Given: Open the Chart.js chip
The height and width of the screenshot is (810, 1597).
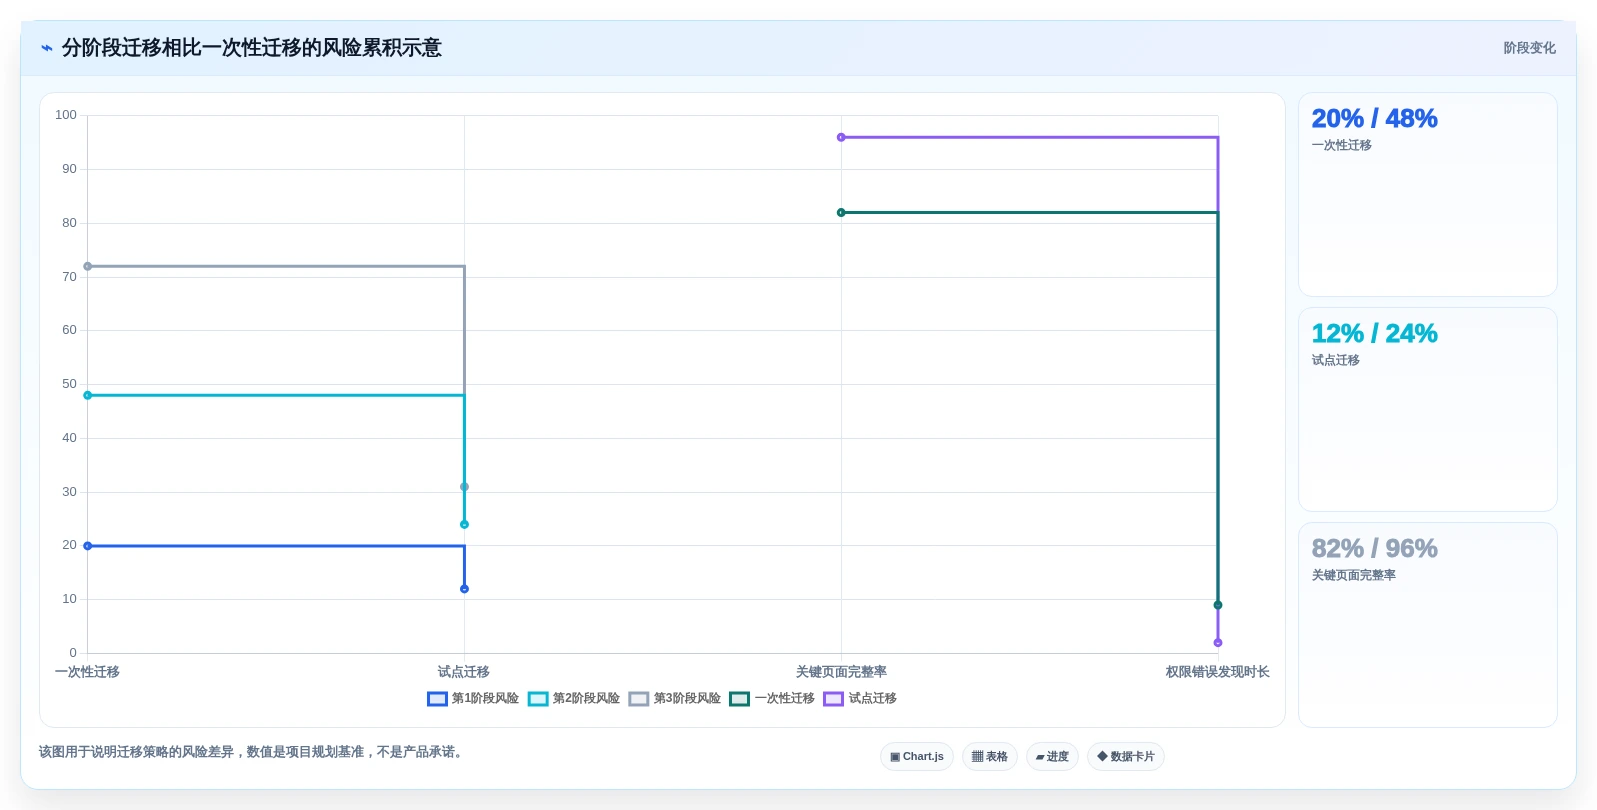Looking at the screenshot, I should click(x=917, y=757).
